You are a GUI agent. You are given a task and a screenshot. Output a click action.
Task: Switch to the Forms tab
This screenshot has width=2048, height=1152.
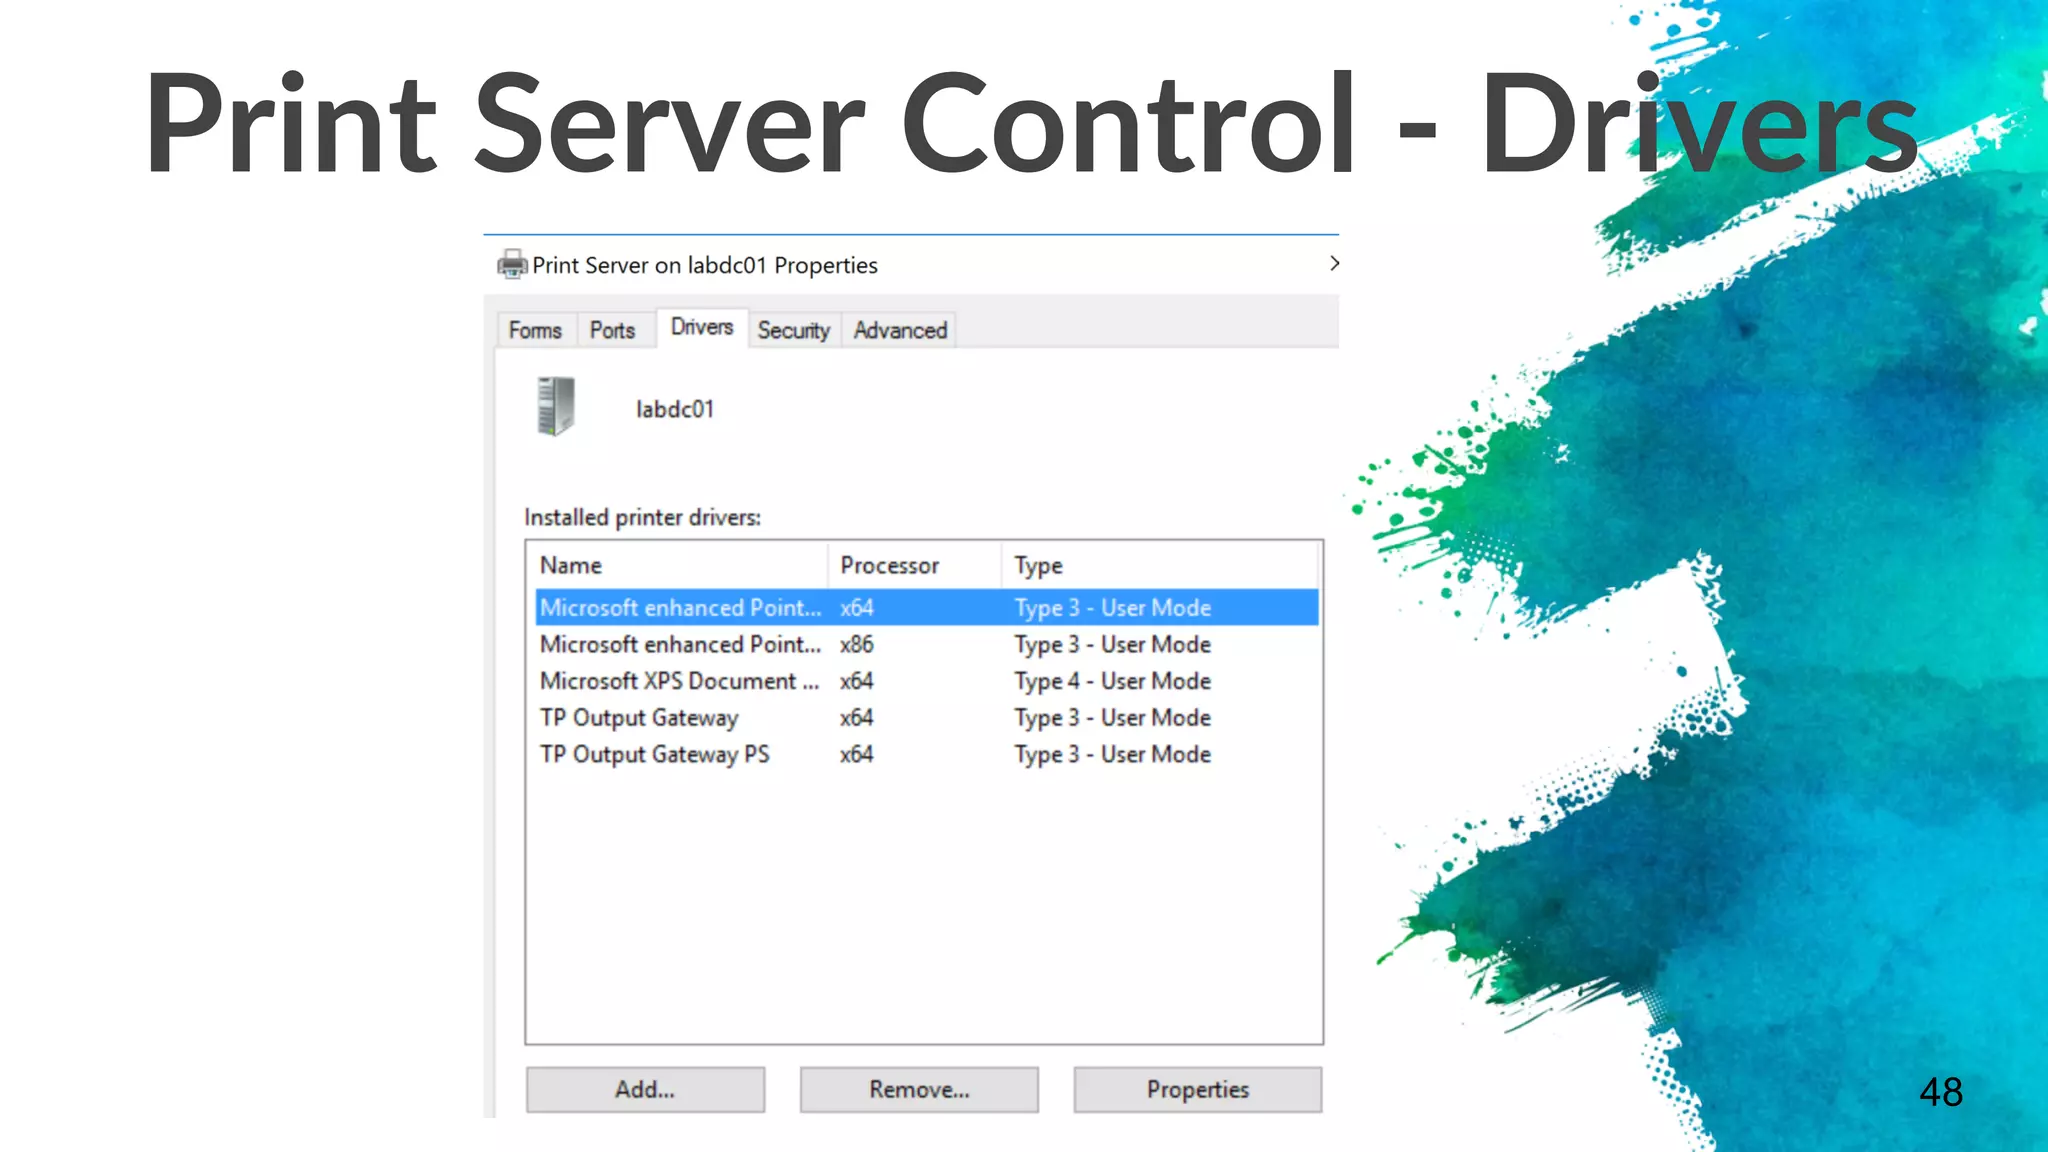(x=535, y=330)
